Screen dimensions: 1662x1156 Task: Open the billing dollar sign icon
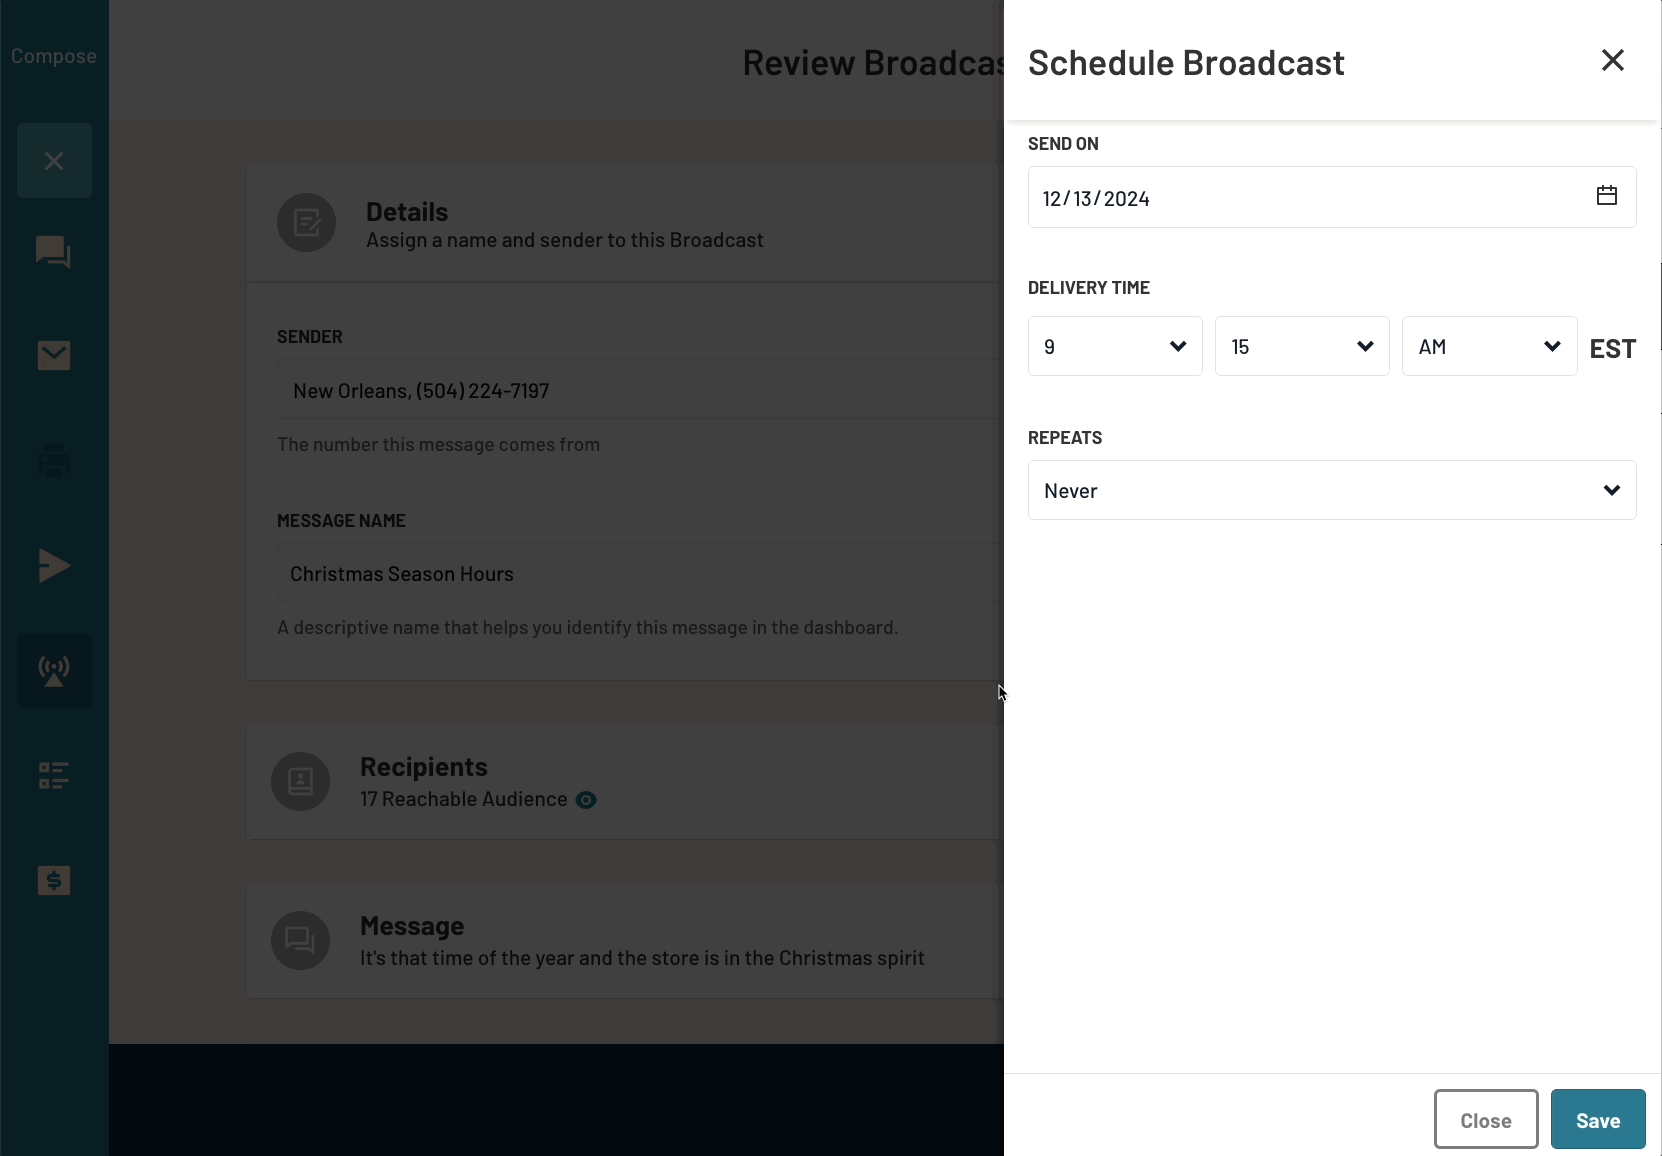(54, 880)
